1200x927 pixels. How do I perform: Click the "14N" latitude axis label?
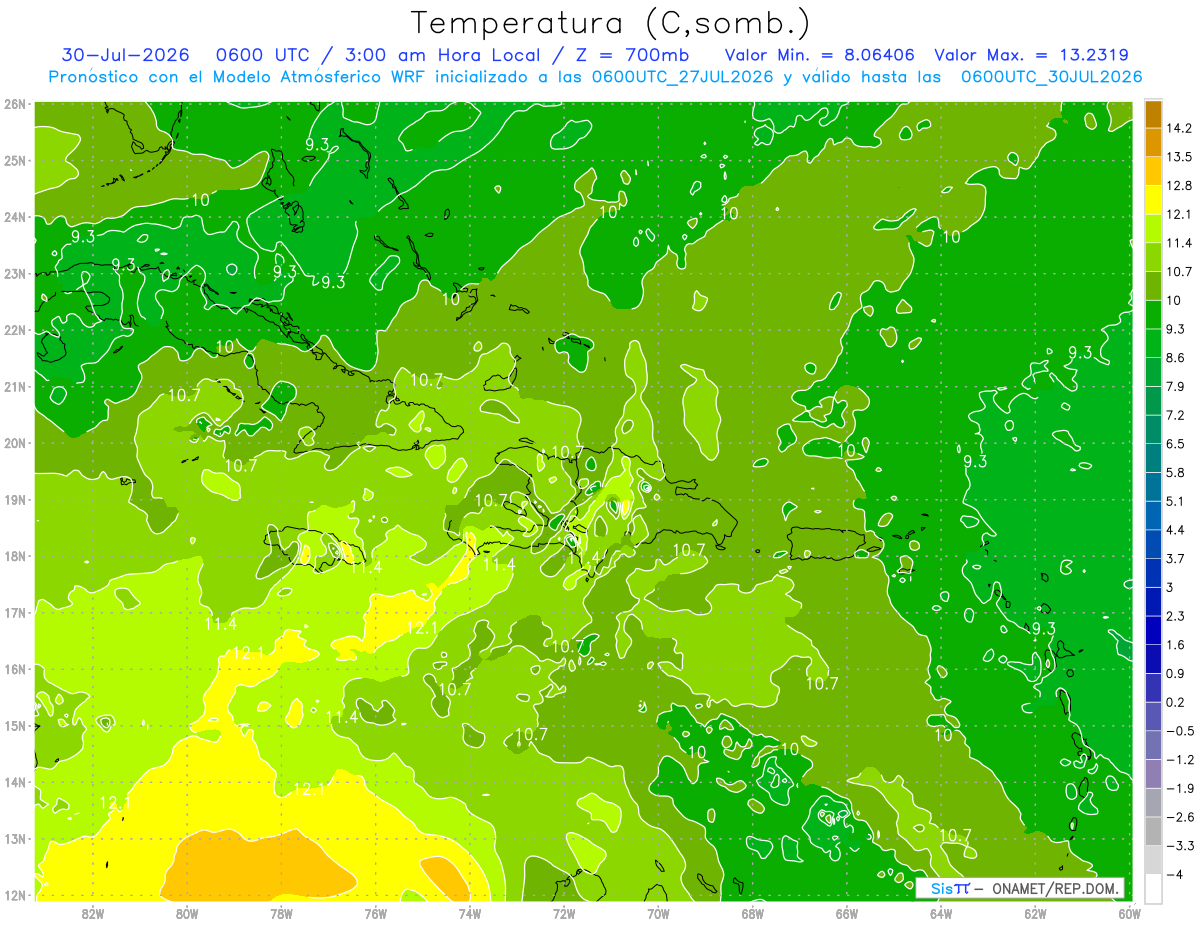click(x=15, y=782)
